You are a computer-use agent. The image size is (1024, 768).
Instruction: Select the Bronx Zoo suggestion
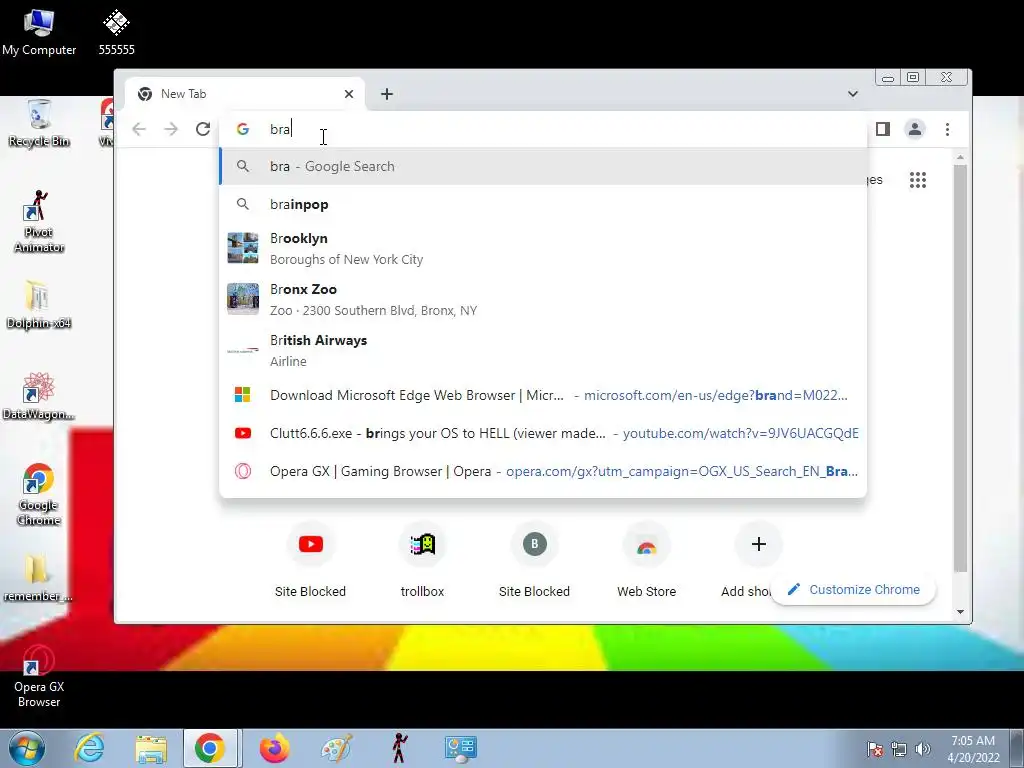coord(543,299)
